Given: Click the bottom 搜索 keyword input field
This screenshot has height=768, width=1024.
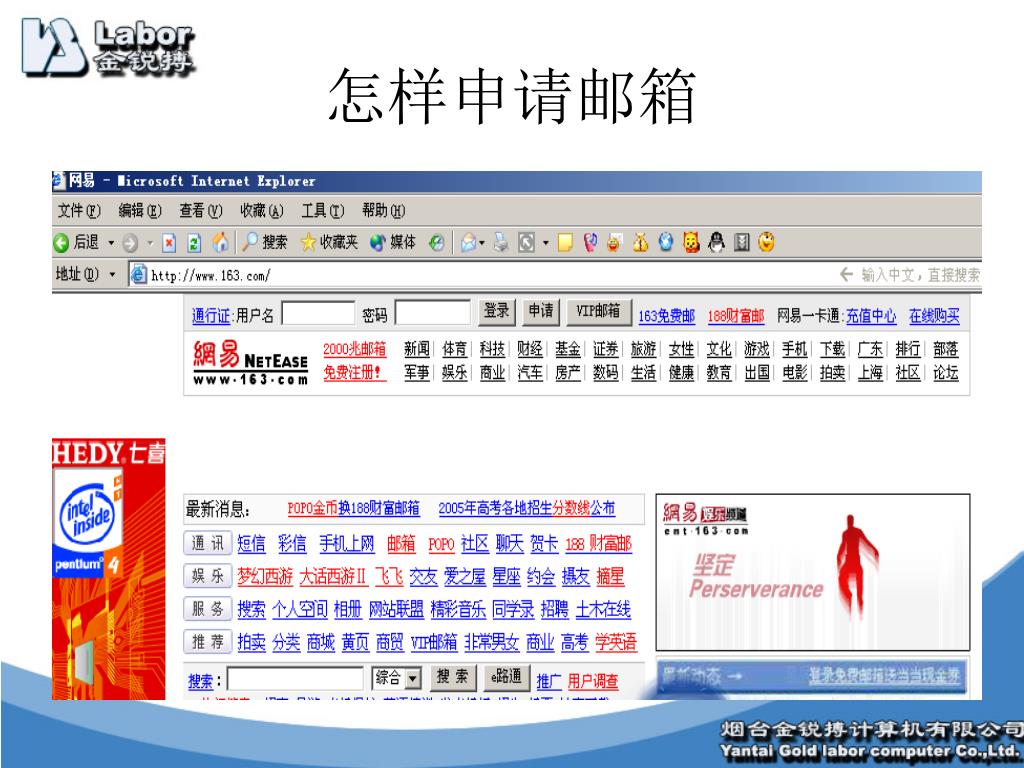Looking at the screenshot, I should pos(295,679).
